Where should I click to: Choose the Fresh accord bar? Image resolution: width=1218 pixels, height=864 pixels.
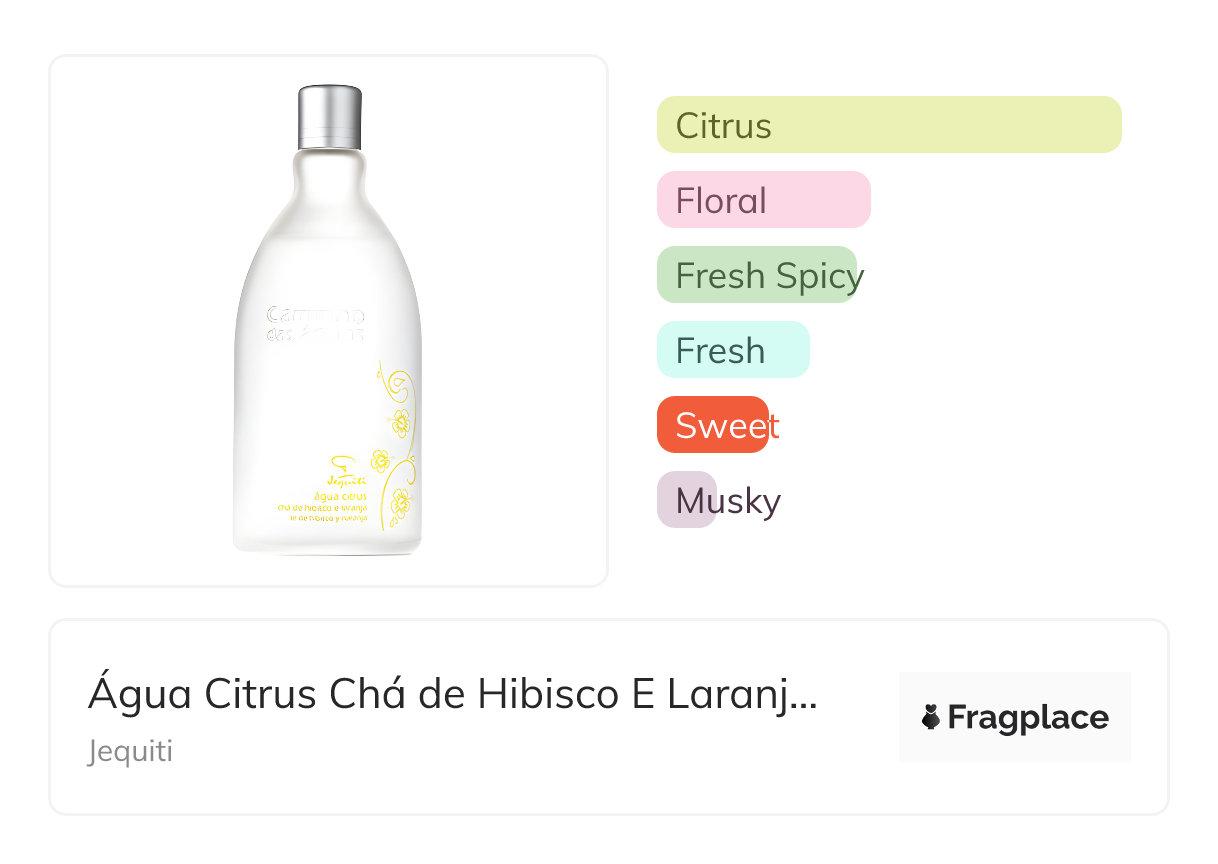click(x=732, y=350)
